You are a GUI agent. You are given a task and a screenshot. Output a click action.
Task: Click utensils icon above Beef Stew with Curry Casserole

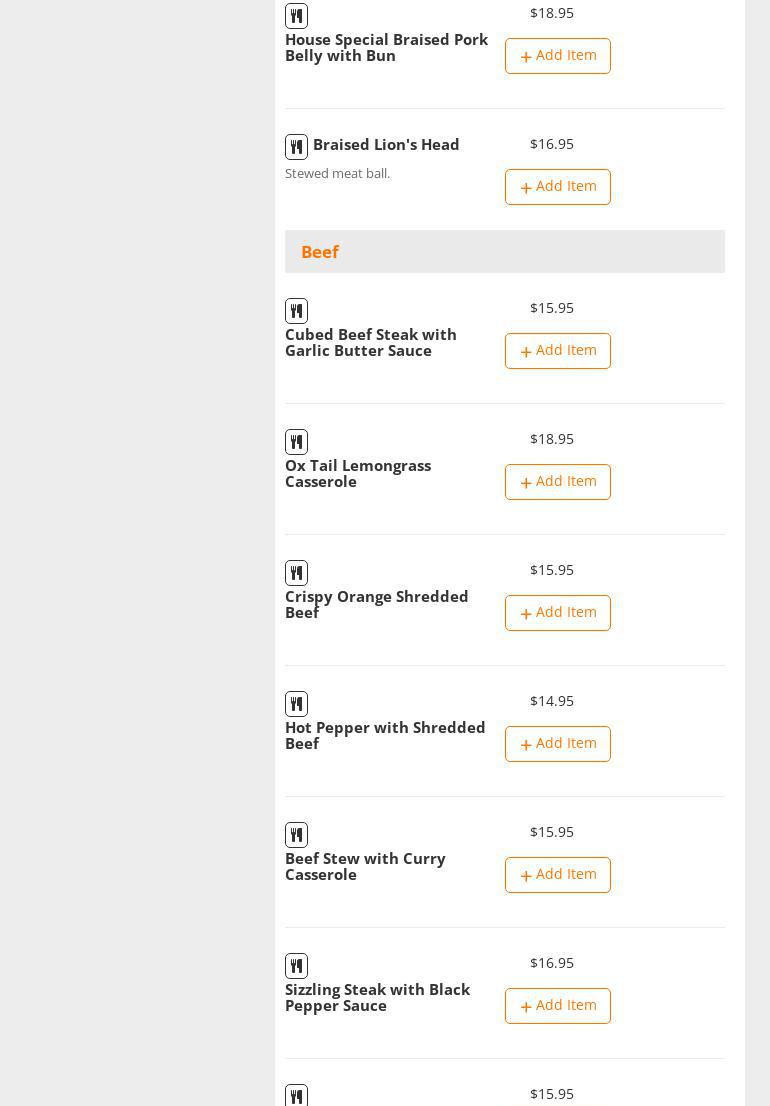point(296,835)
